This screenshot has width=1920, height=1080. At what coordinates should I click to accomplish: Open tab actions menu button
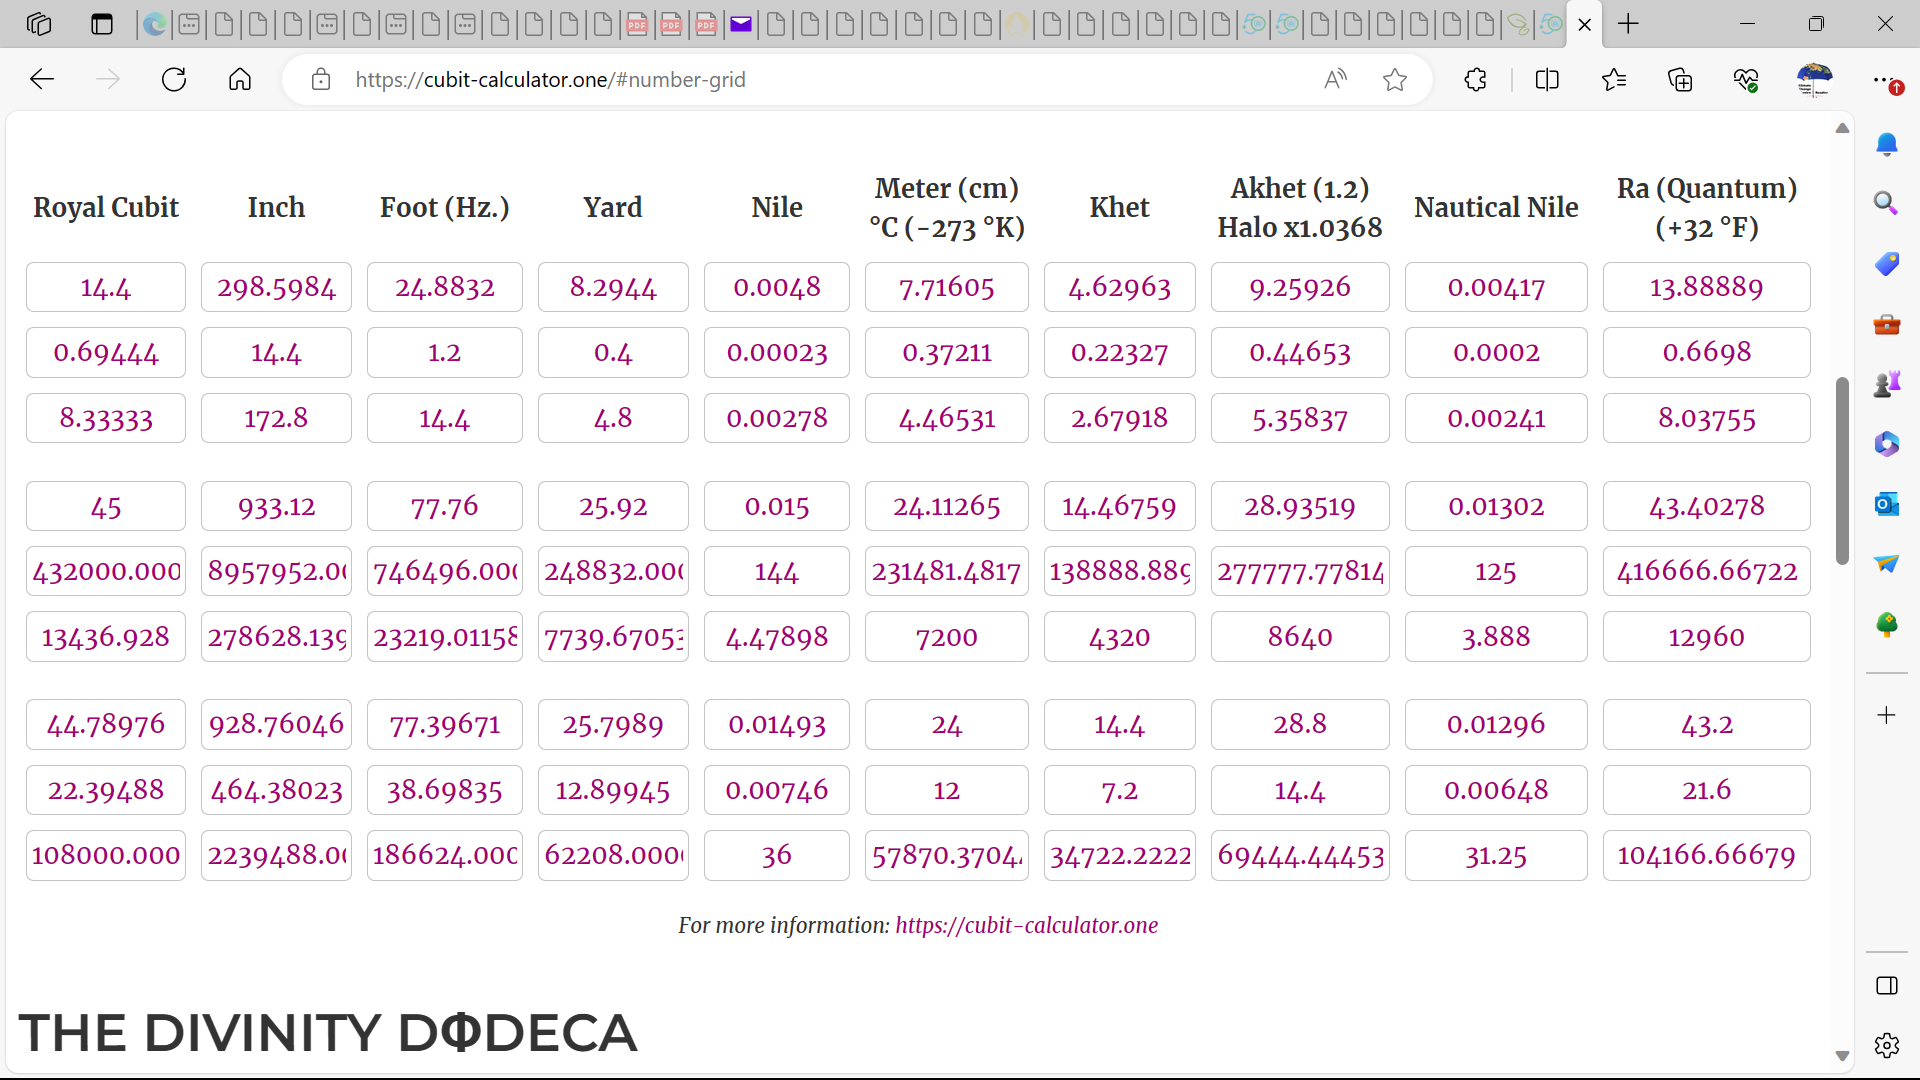coord(102,24)
